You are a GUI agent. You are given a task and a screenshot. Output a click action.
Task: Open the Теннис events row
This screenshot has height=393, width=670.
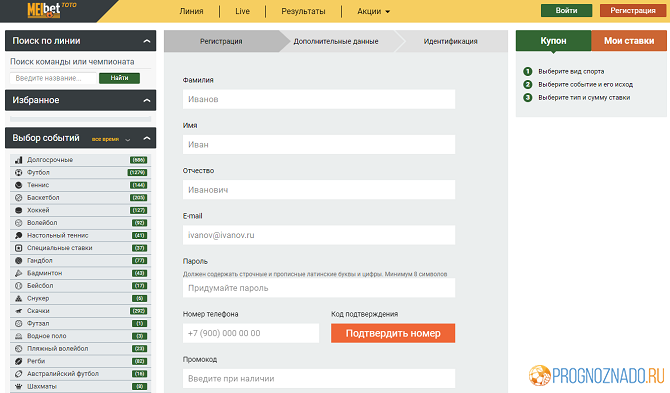[x=80, y=185]
